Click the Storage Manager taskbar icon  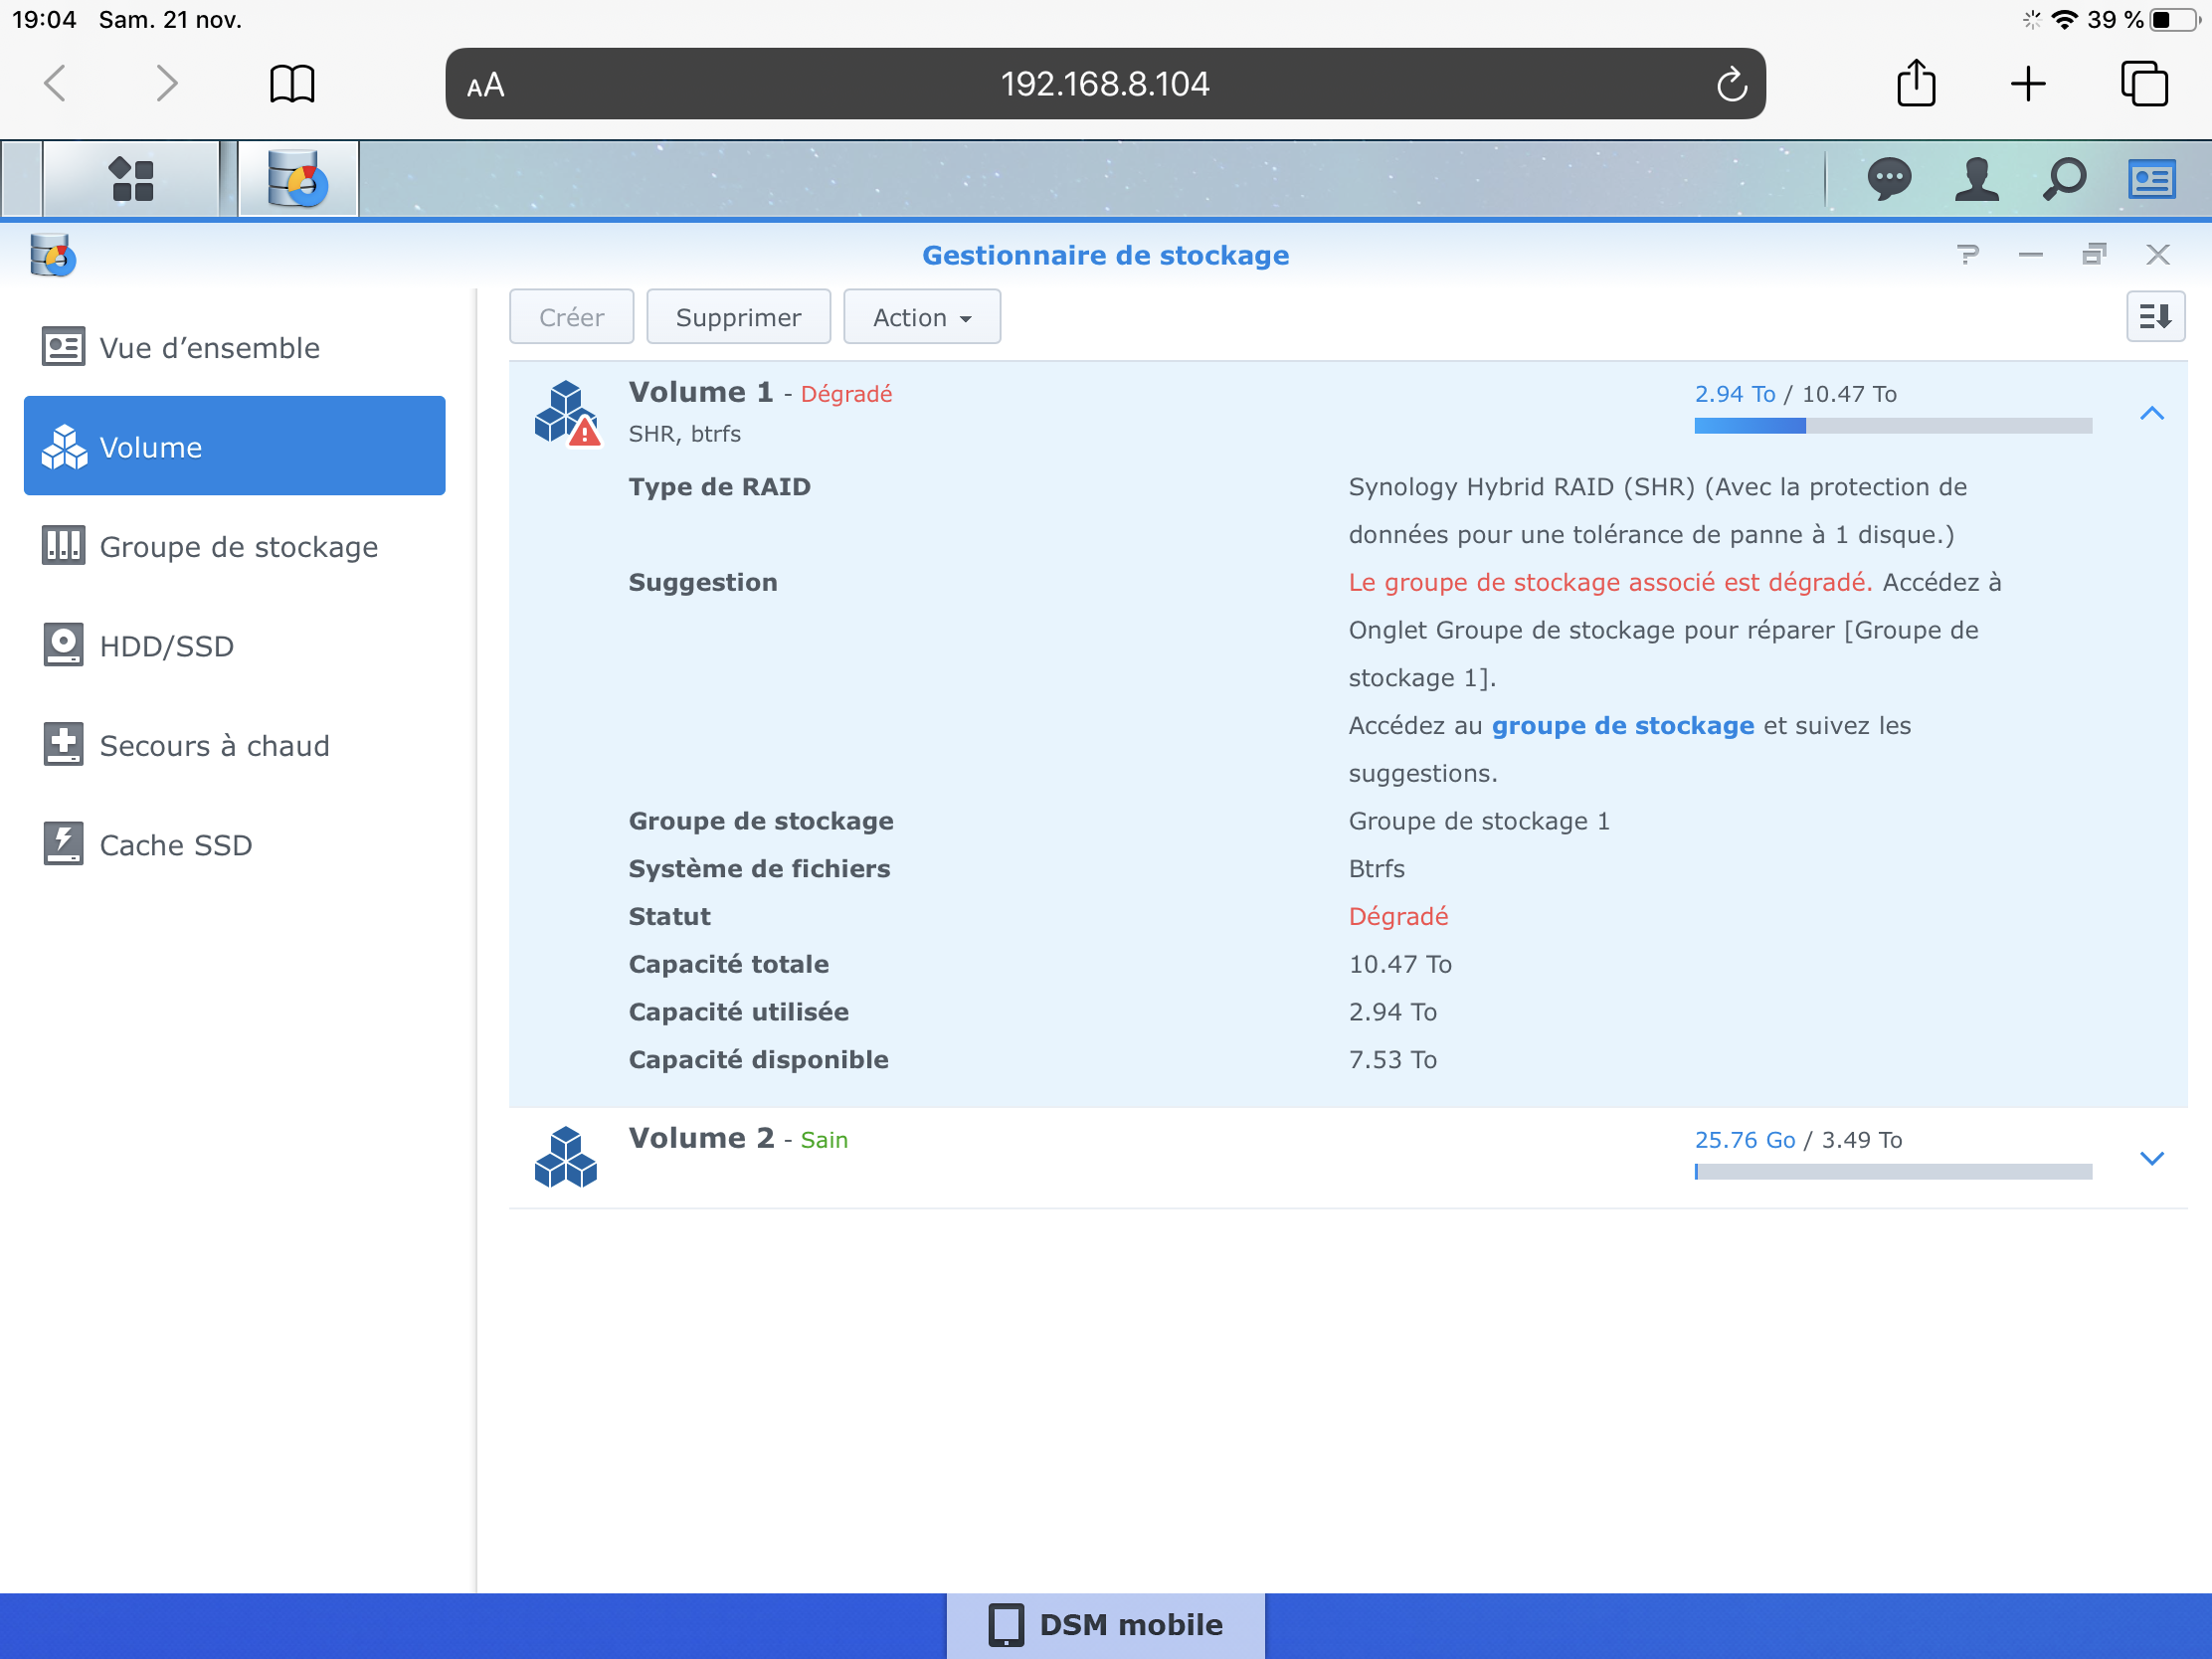coord(297,180)
